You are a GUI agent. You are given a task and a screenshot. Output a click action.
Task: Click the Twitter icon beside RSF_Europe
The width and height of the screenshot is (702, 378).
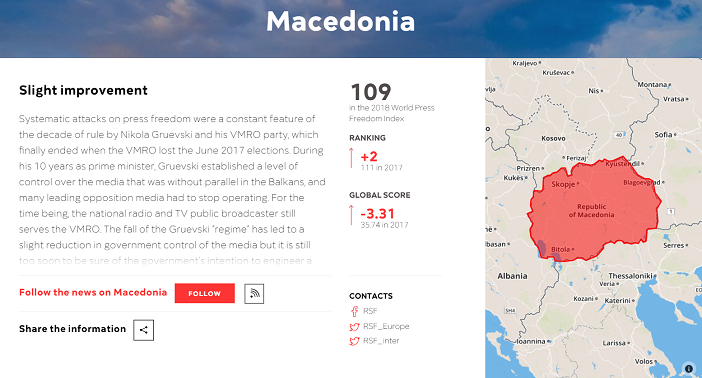point(354,327)
